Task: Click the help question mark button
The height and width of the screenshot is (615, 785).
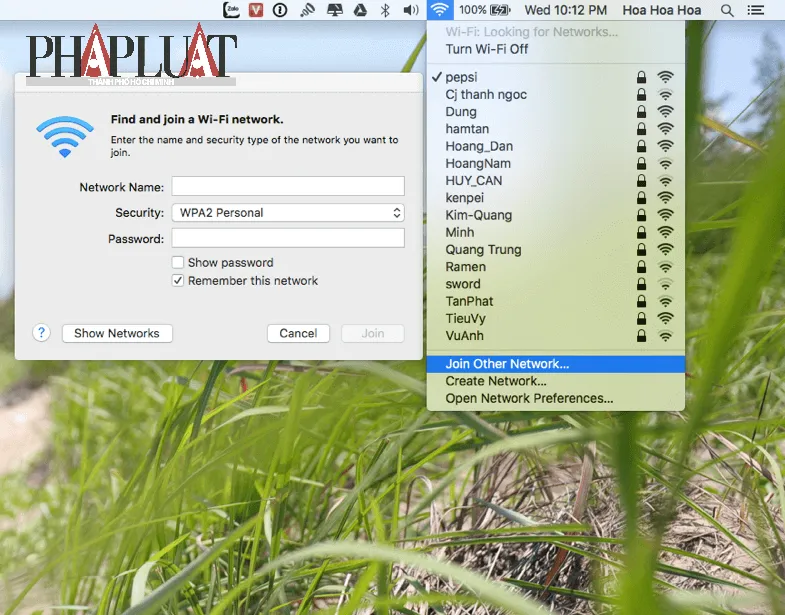Action: pos(41,333)
